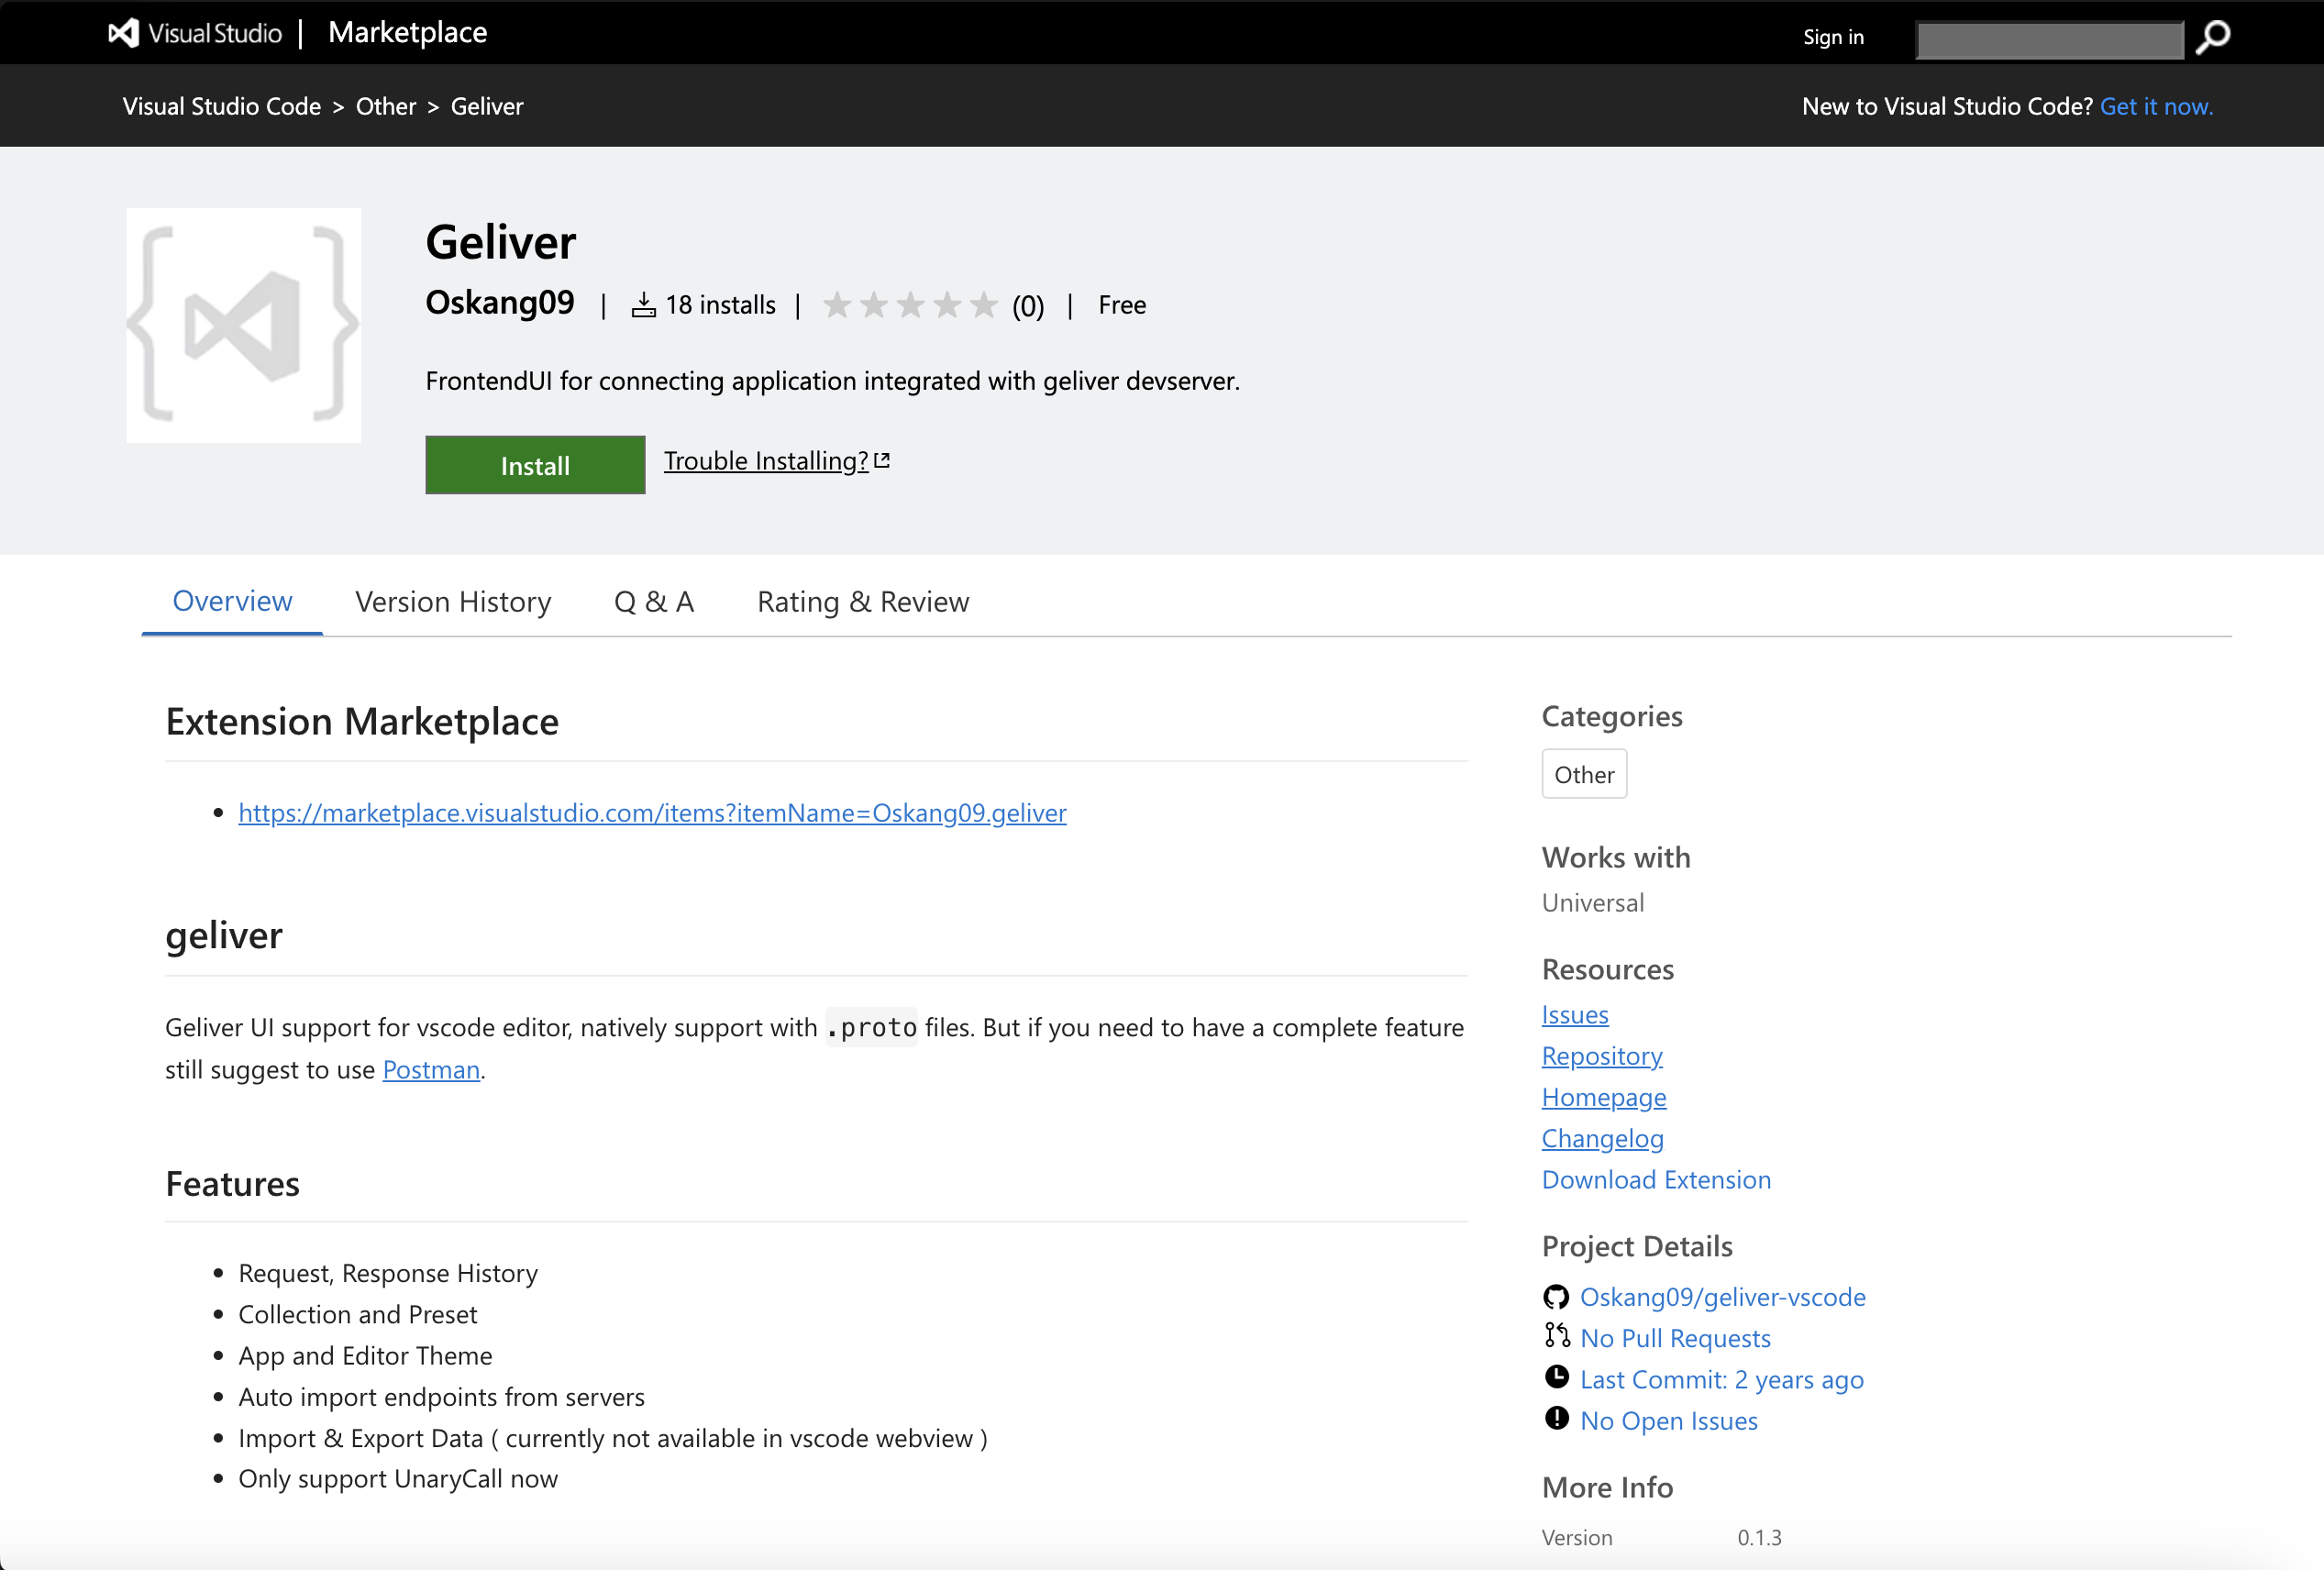Select the Overview tab
The width and height of the screenshot is (2324, 1570).
232,601
